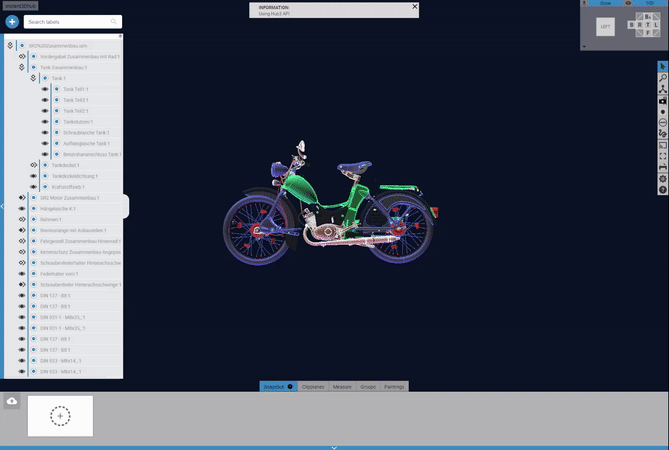669x450 pixels.
Task: Click the blue plus add button
Action: point(12,21)
